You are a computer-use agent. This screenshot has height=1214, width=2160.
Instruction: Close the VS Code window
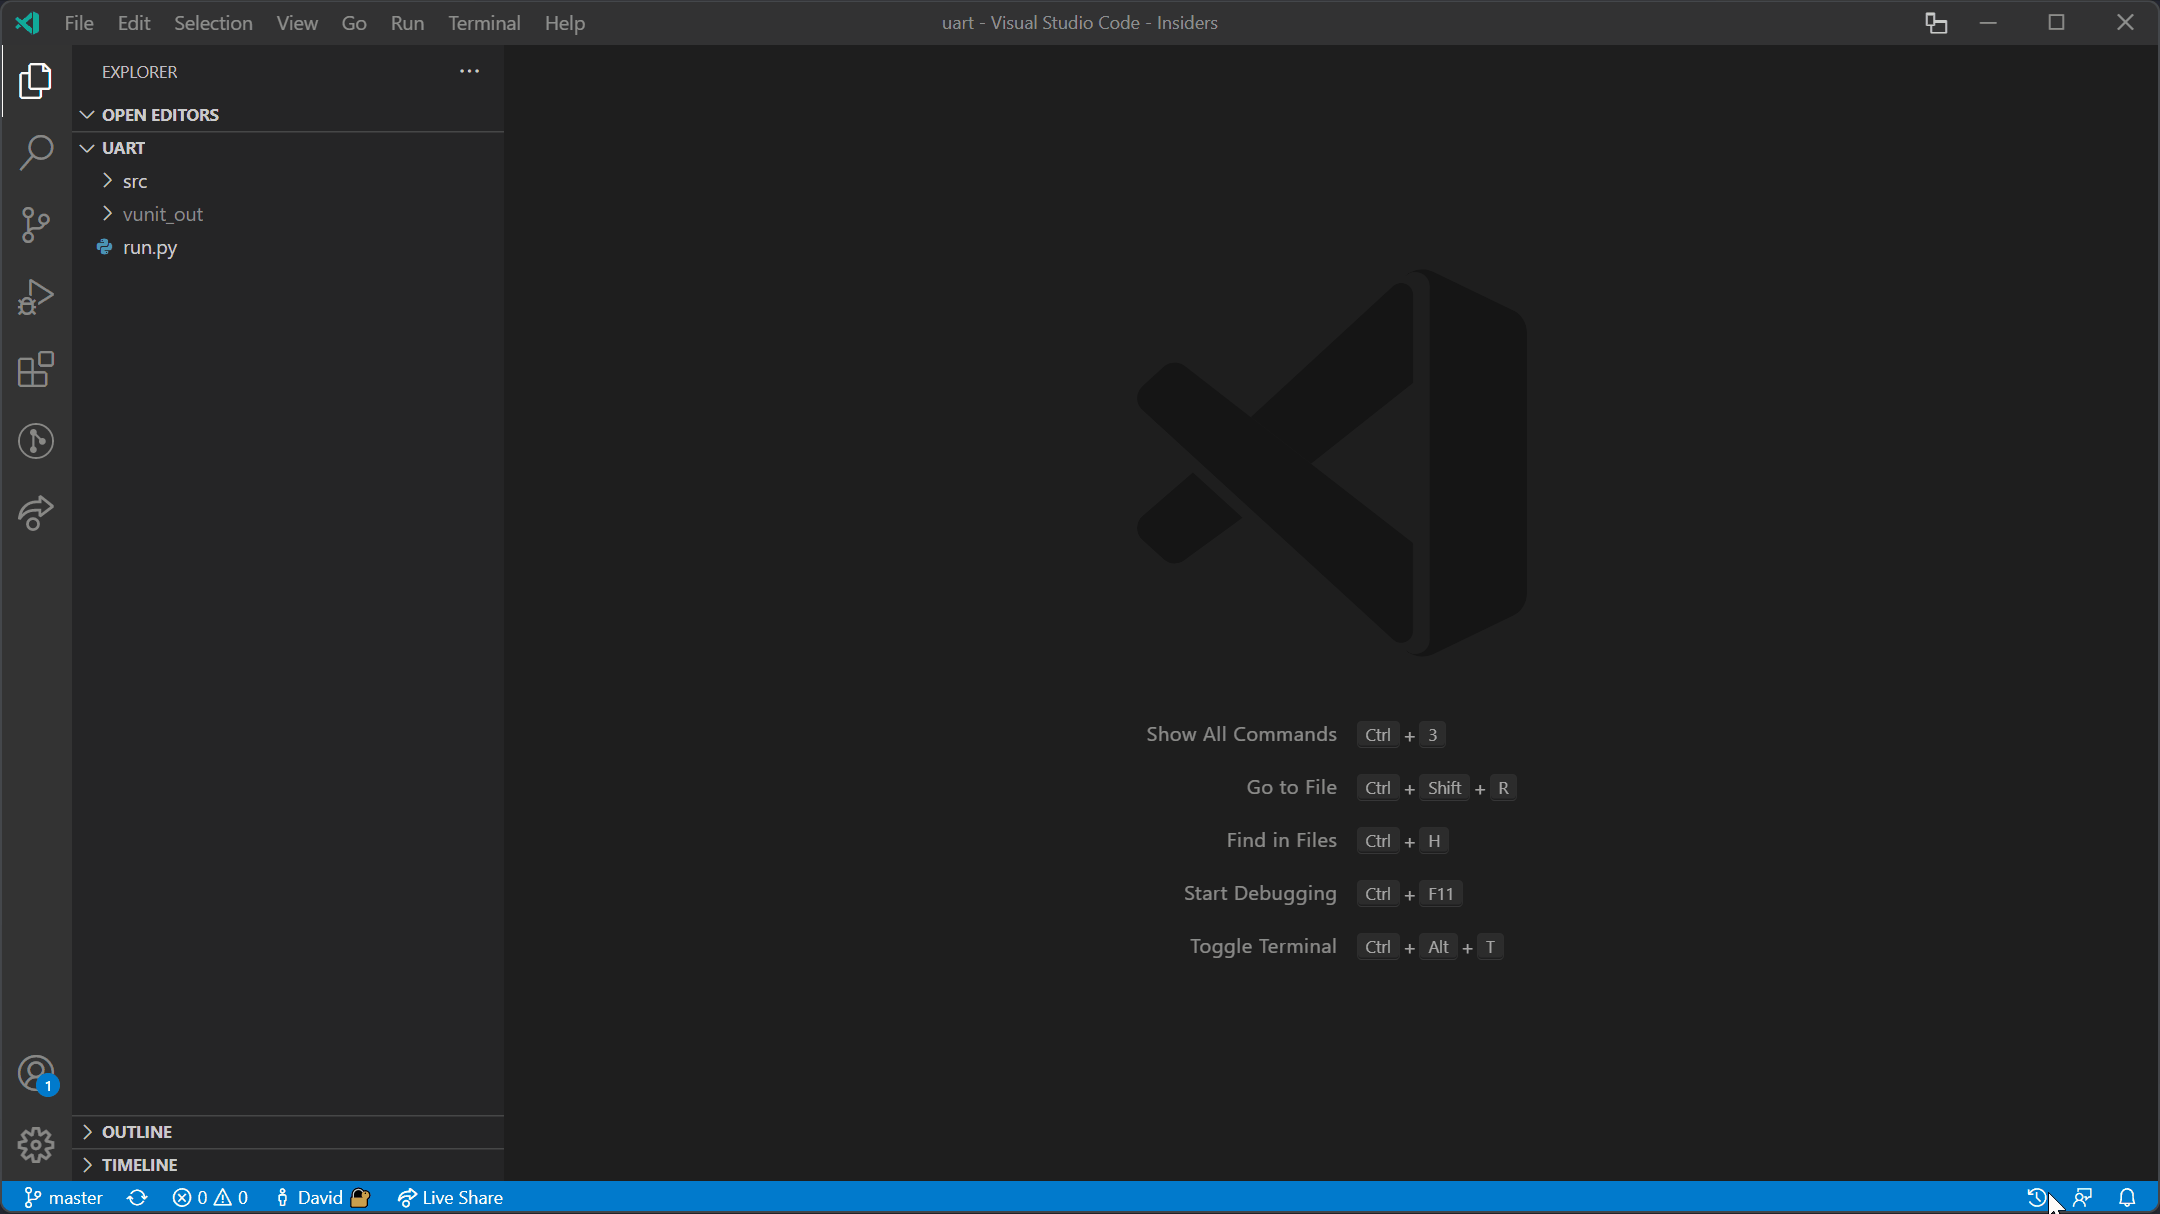click(x=2125, y=22)
